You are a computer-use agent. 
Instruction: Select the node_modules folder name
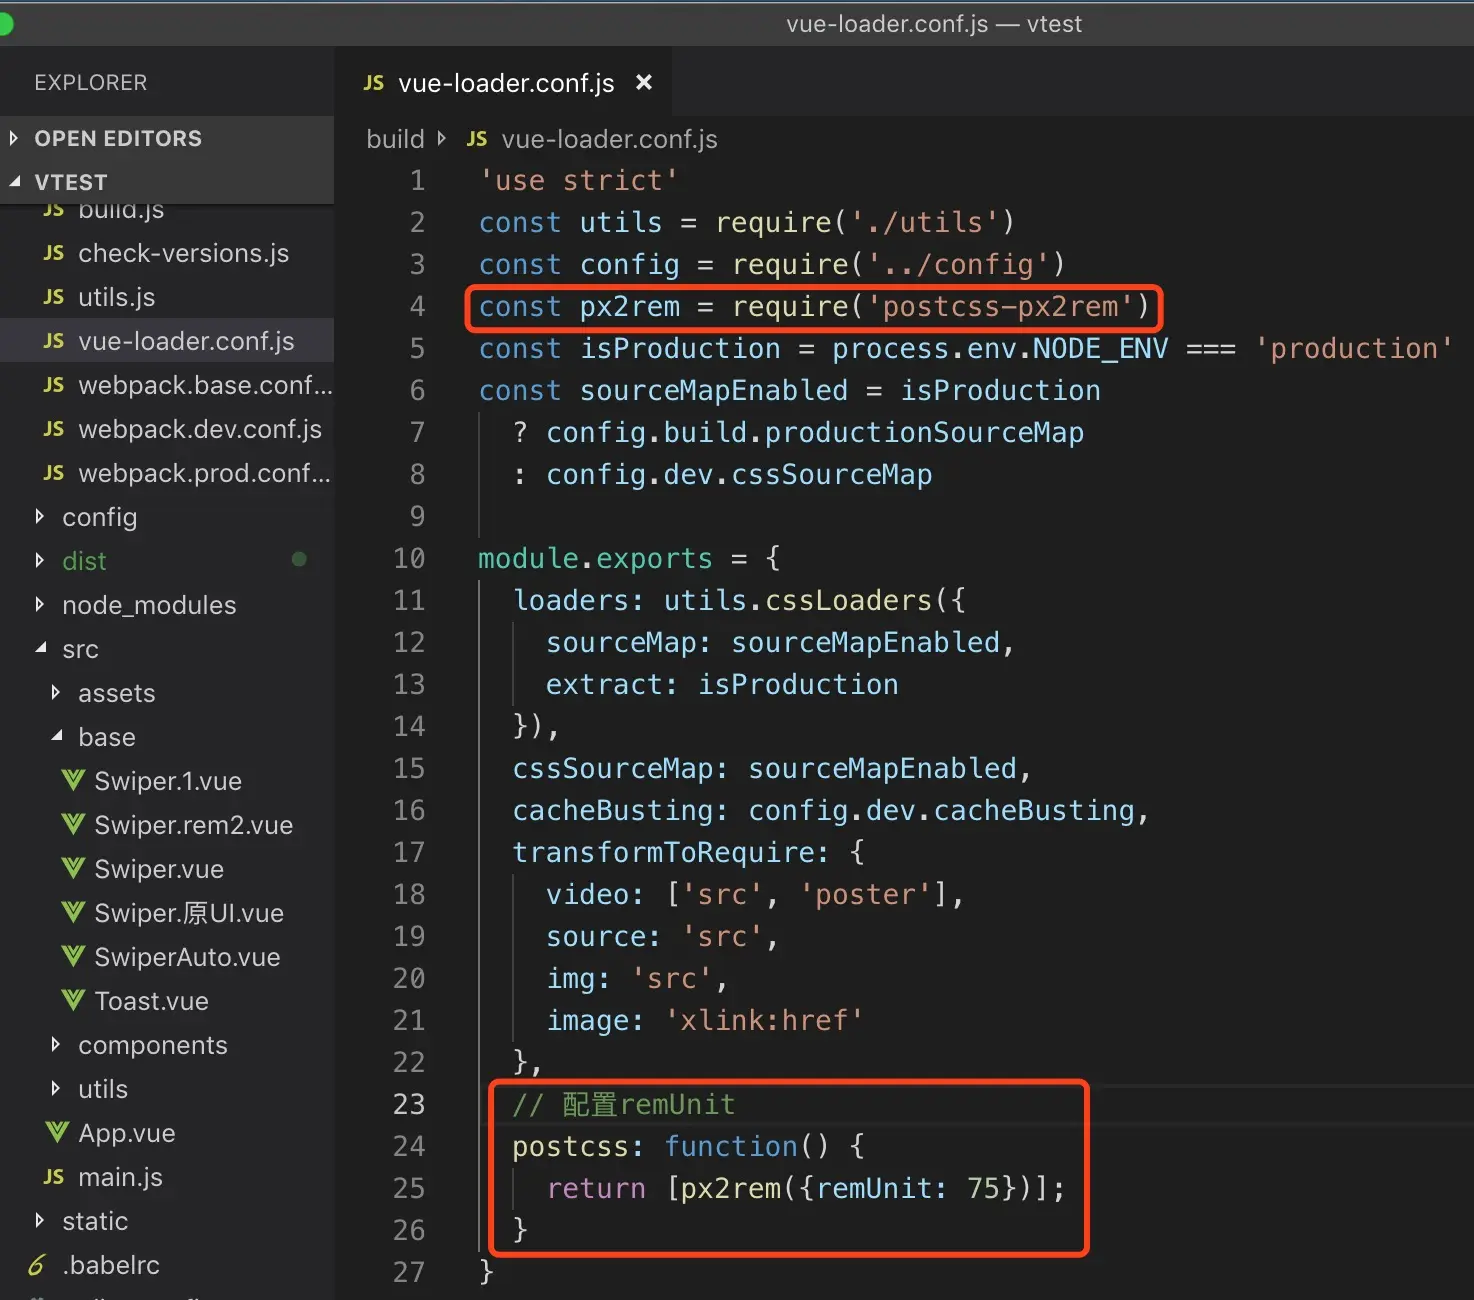(x=149, y=606)
